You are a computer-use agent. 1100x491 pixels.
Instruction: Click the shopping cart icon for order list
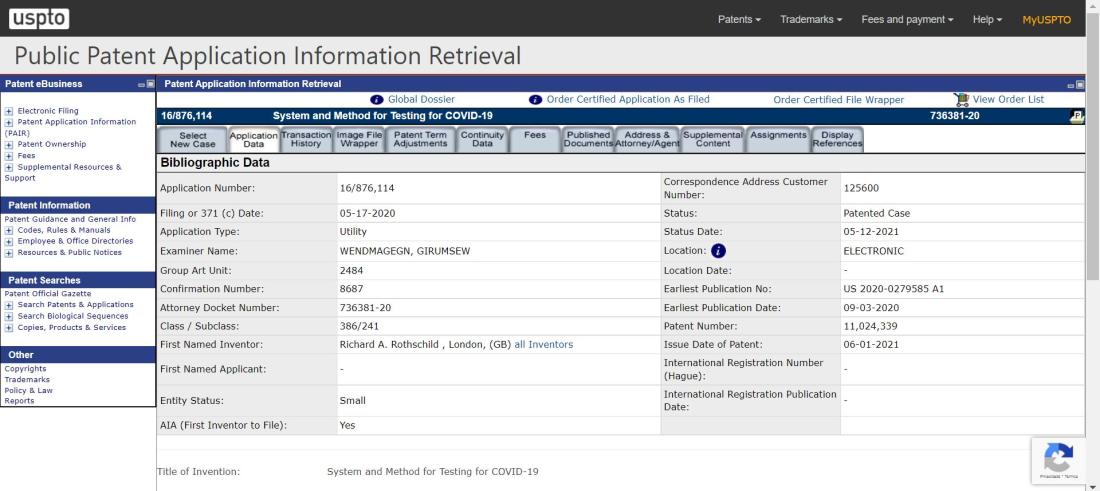coord(961,100)
